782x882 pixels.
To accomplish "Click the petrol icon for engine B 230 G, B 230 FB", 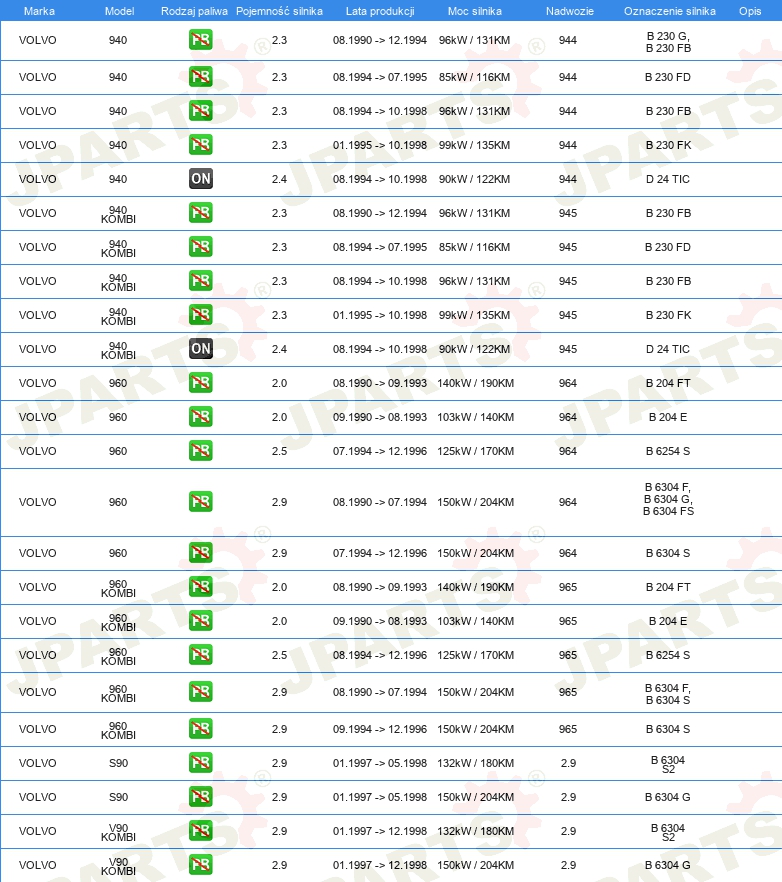I will click(x=201, y=40).
